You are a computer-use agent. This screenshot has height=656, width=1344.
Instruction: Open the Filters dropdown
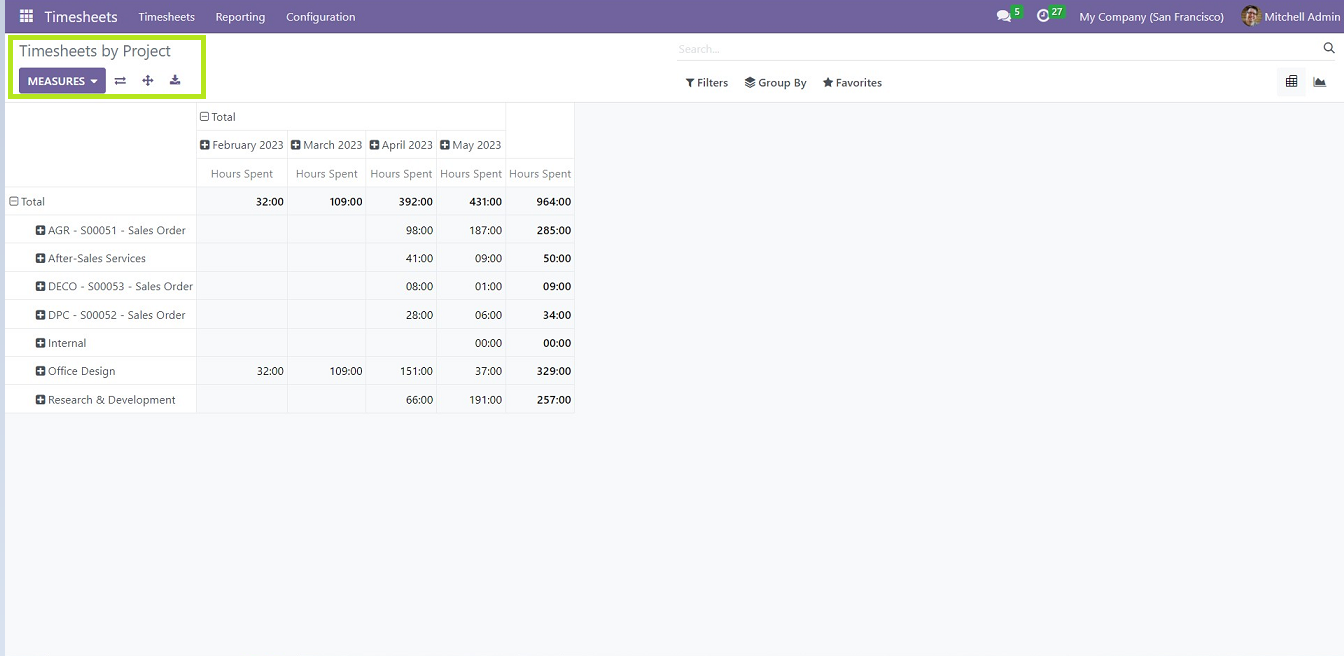[x=707, y=83]
